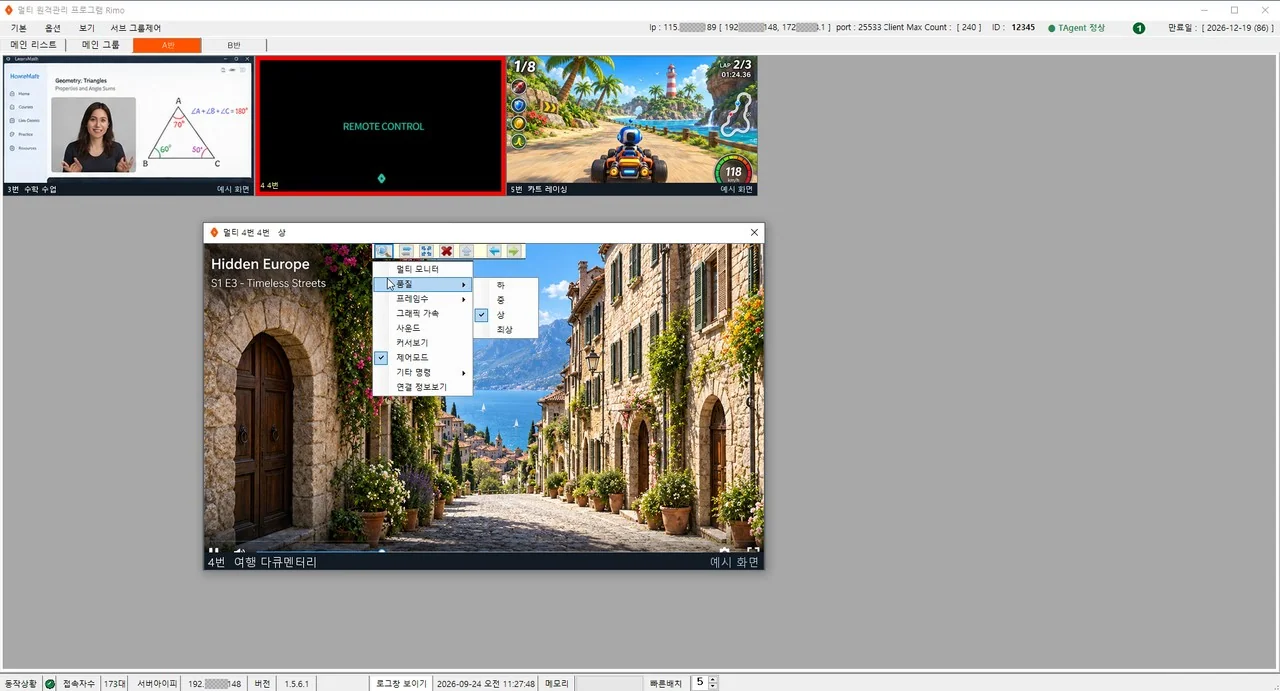The height and width of the screenshot is (691, 1280).
Task: Click the video fullscreen icon in popup
Action: [753, 550]
